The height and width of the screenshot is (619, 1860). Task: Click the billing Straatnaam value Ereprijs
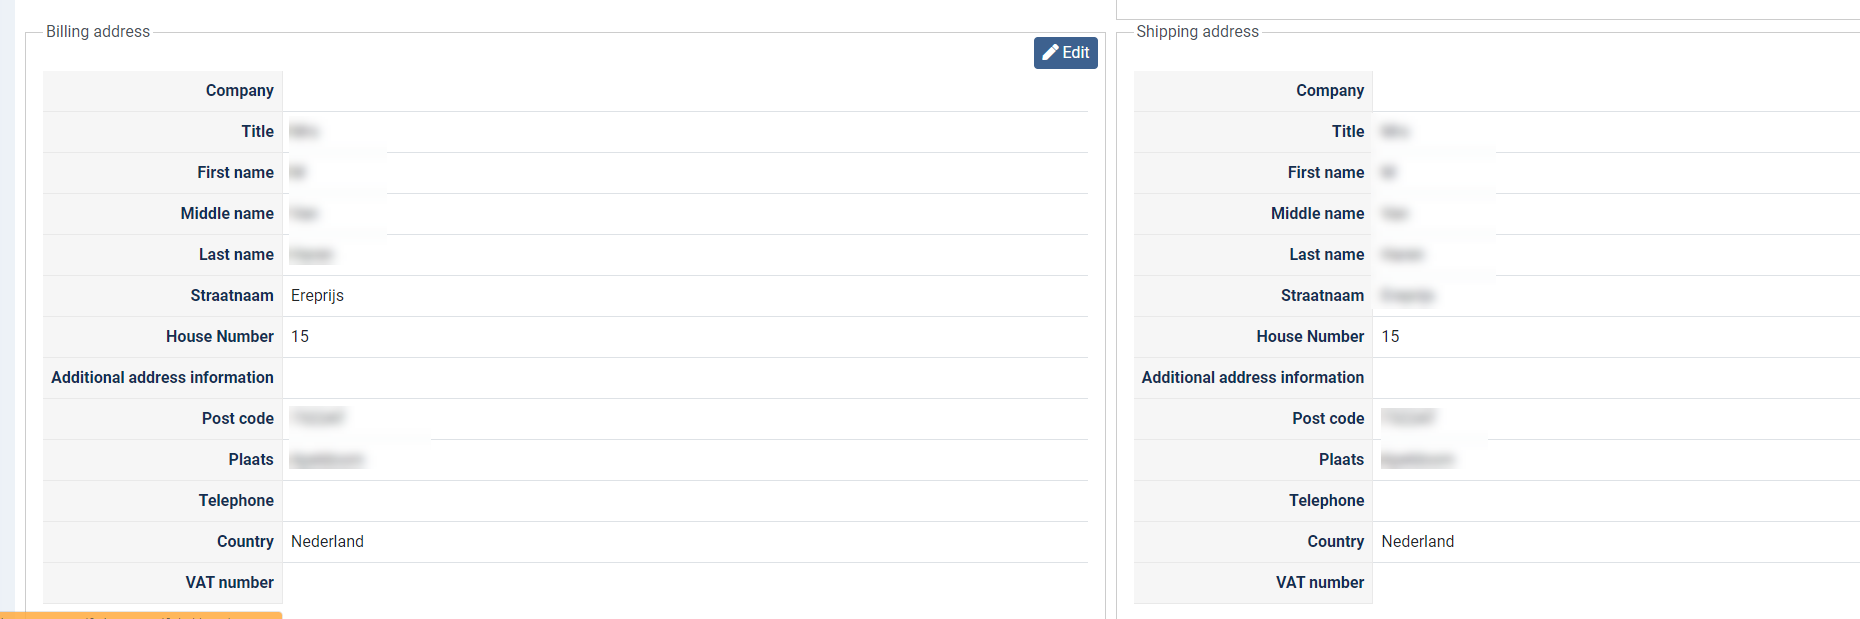(317, 296)
